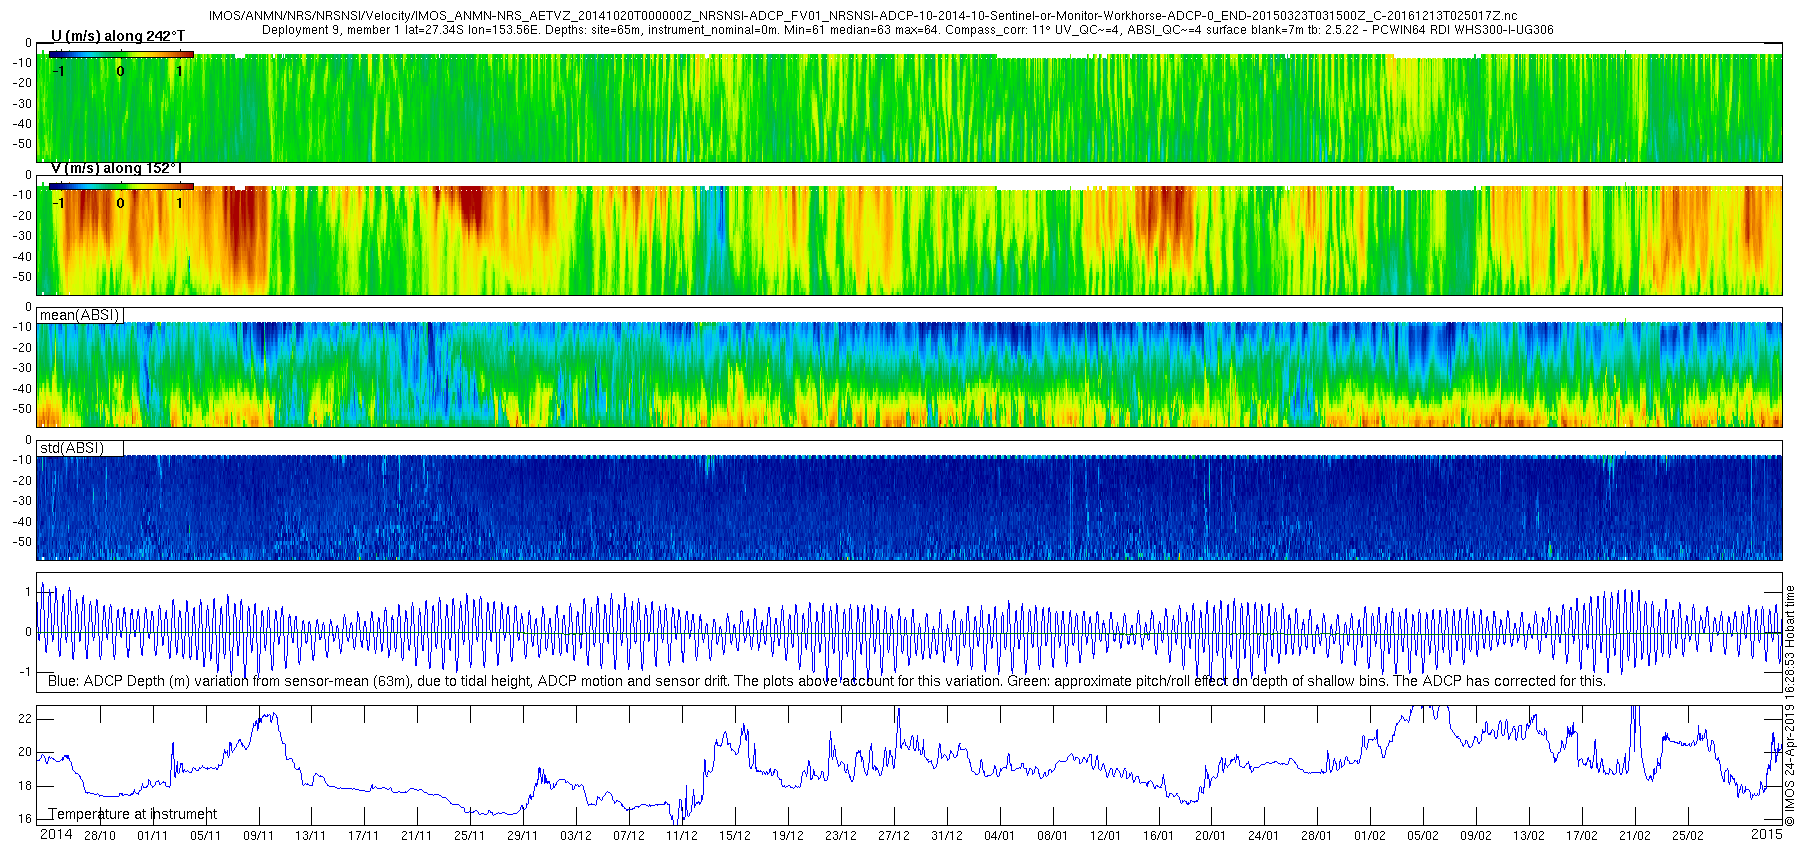Click the 'mean(ABSI)' panel label
Viewport: 1800px width, 850px height.
point(79,315)
